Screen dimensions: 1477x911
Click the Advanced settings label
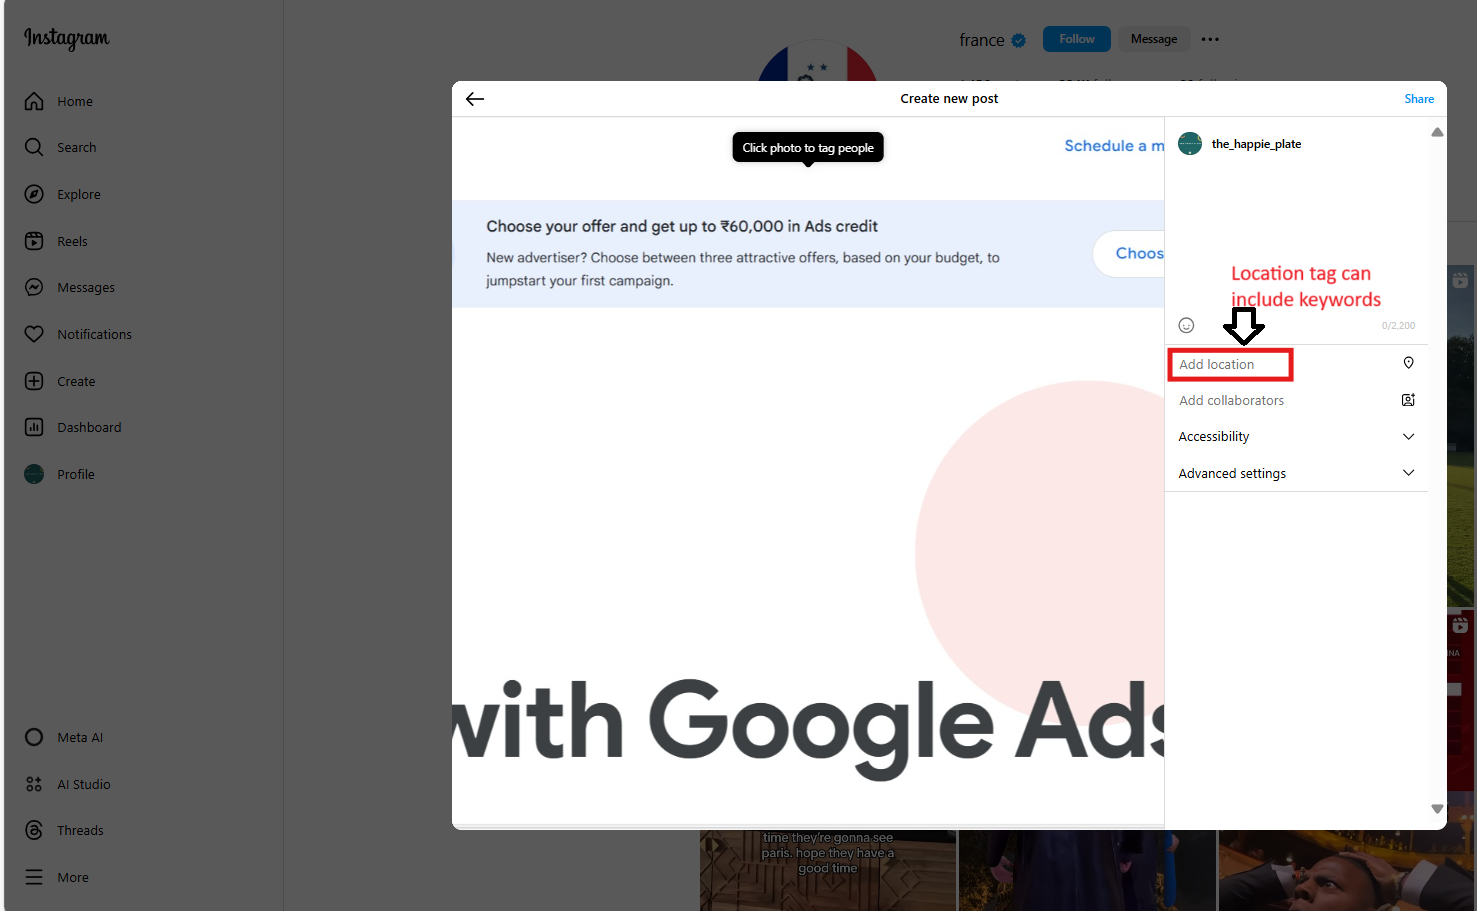1232,473
